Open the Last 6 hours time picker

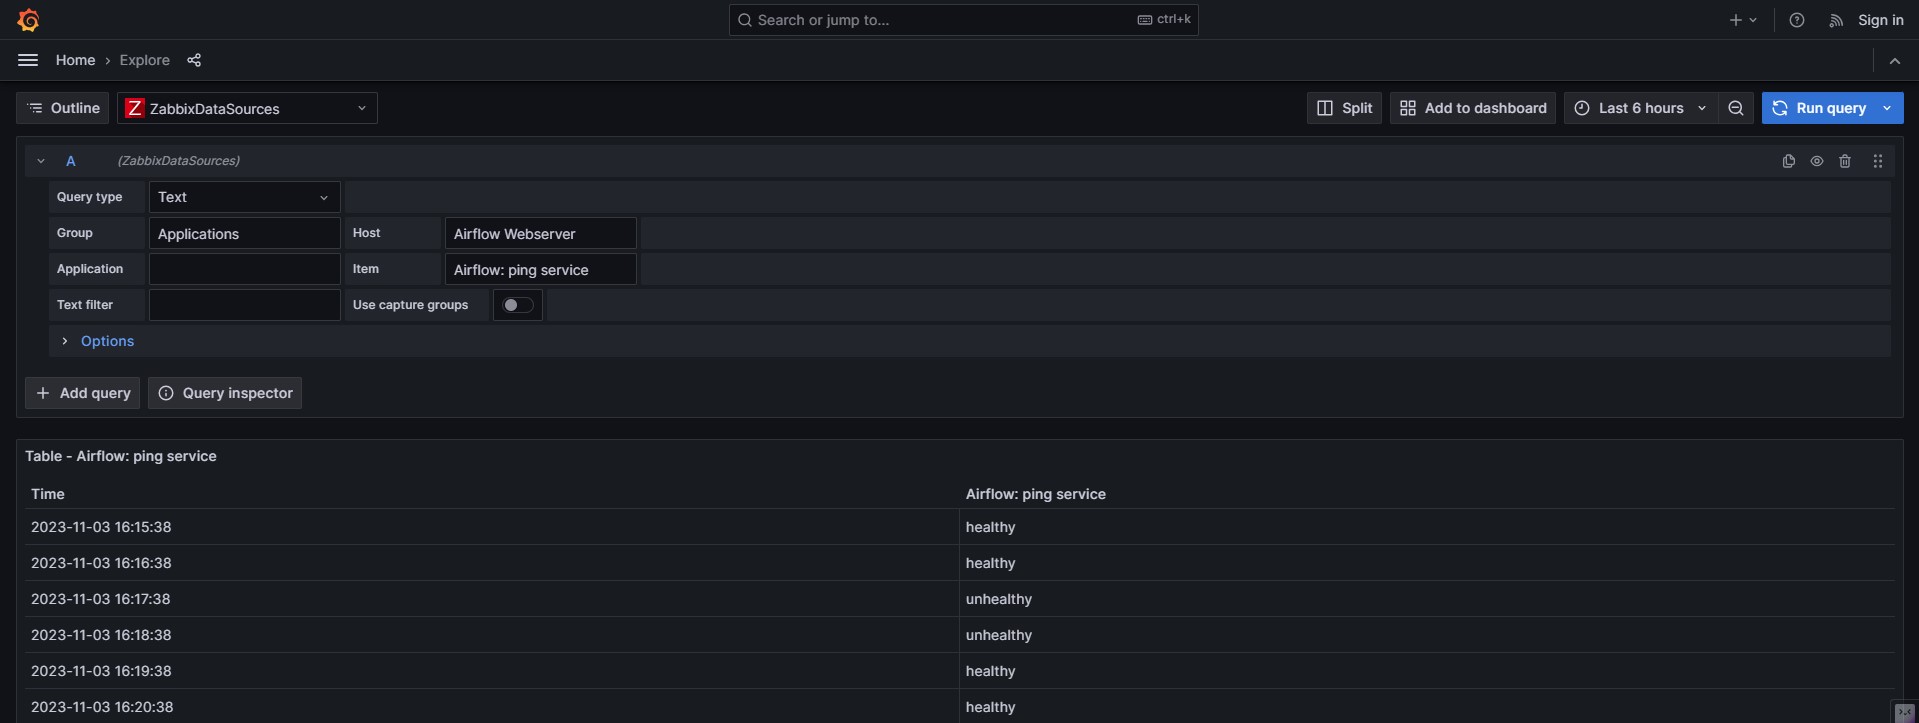(1640, 108)
